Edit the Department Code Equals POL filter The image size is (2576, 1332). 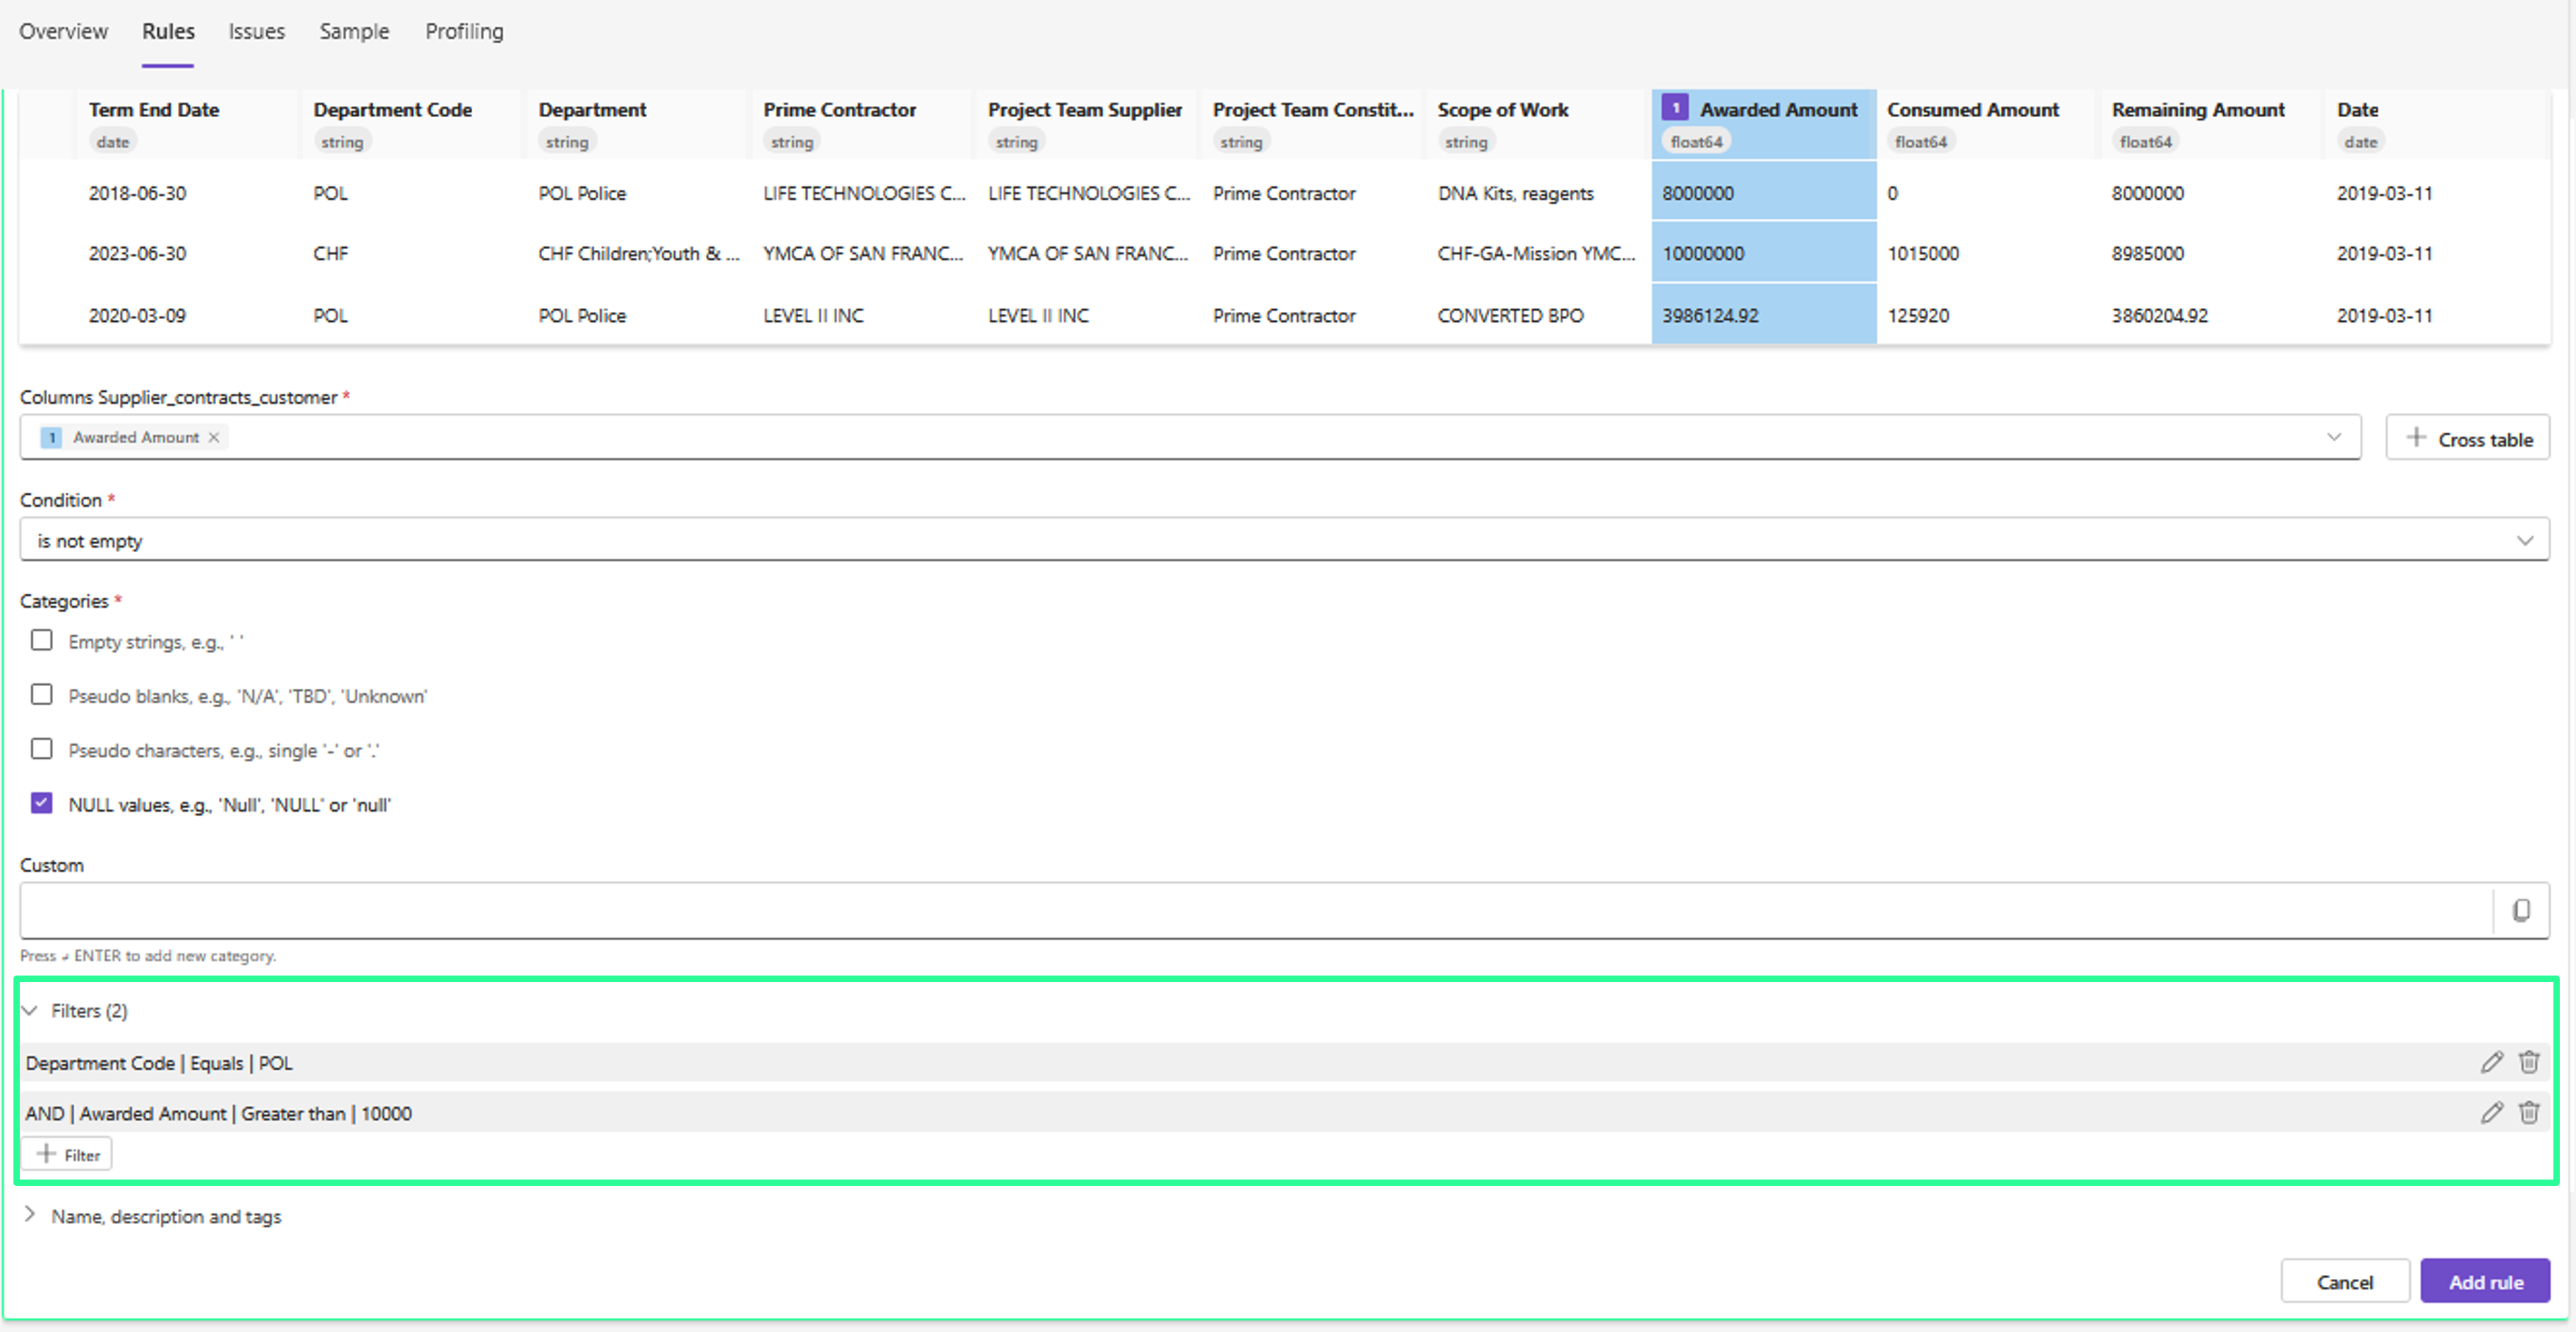tap(2491, 1062)
